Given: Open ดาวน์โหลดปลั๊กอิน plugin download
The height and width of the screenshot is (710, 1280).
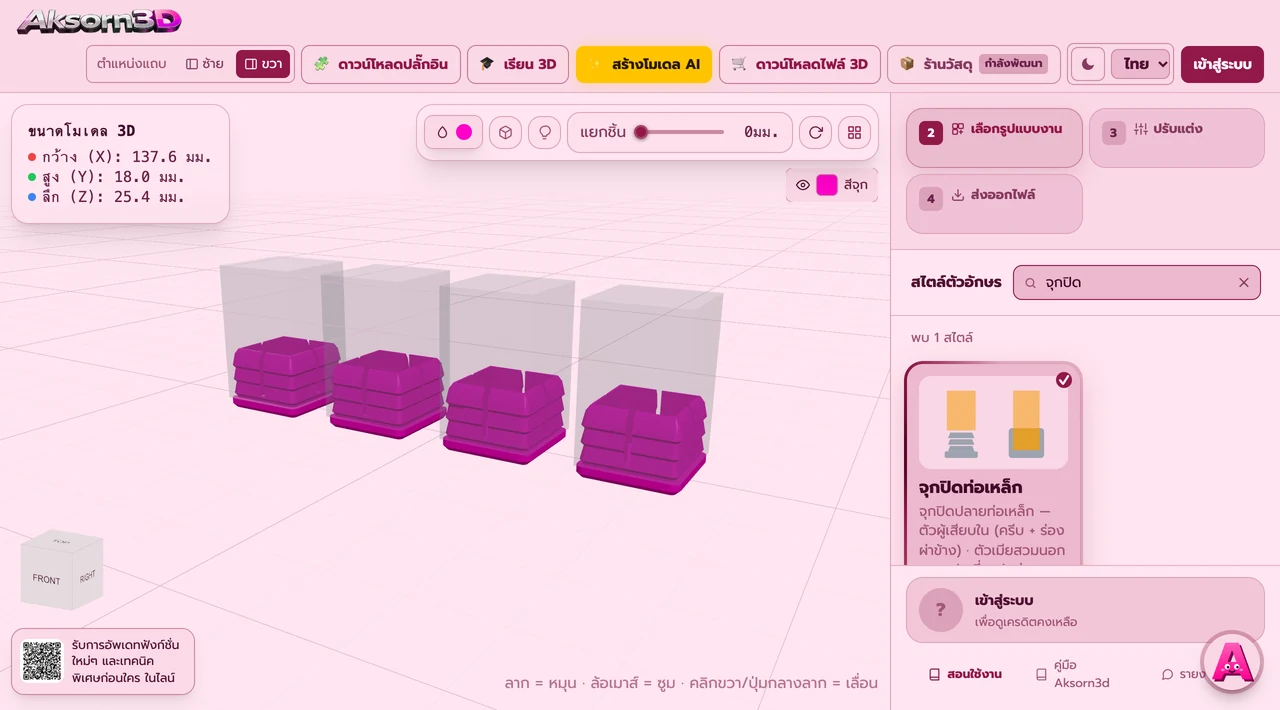Looking at the screenshot, I should click(x=381, y=64).
